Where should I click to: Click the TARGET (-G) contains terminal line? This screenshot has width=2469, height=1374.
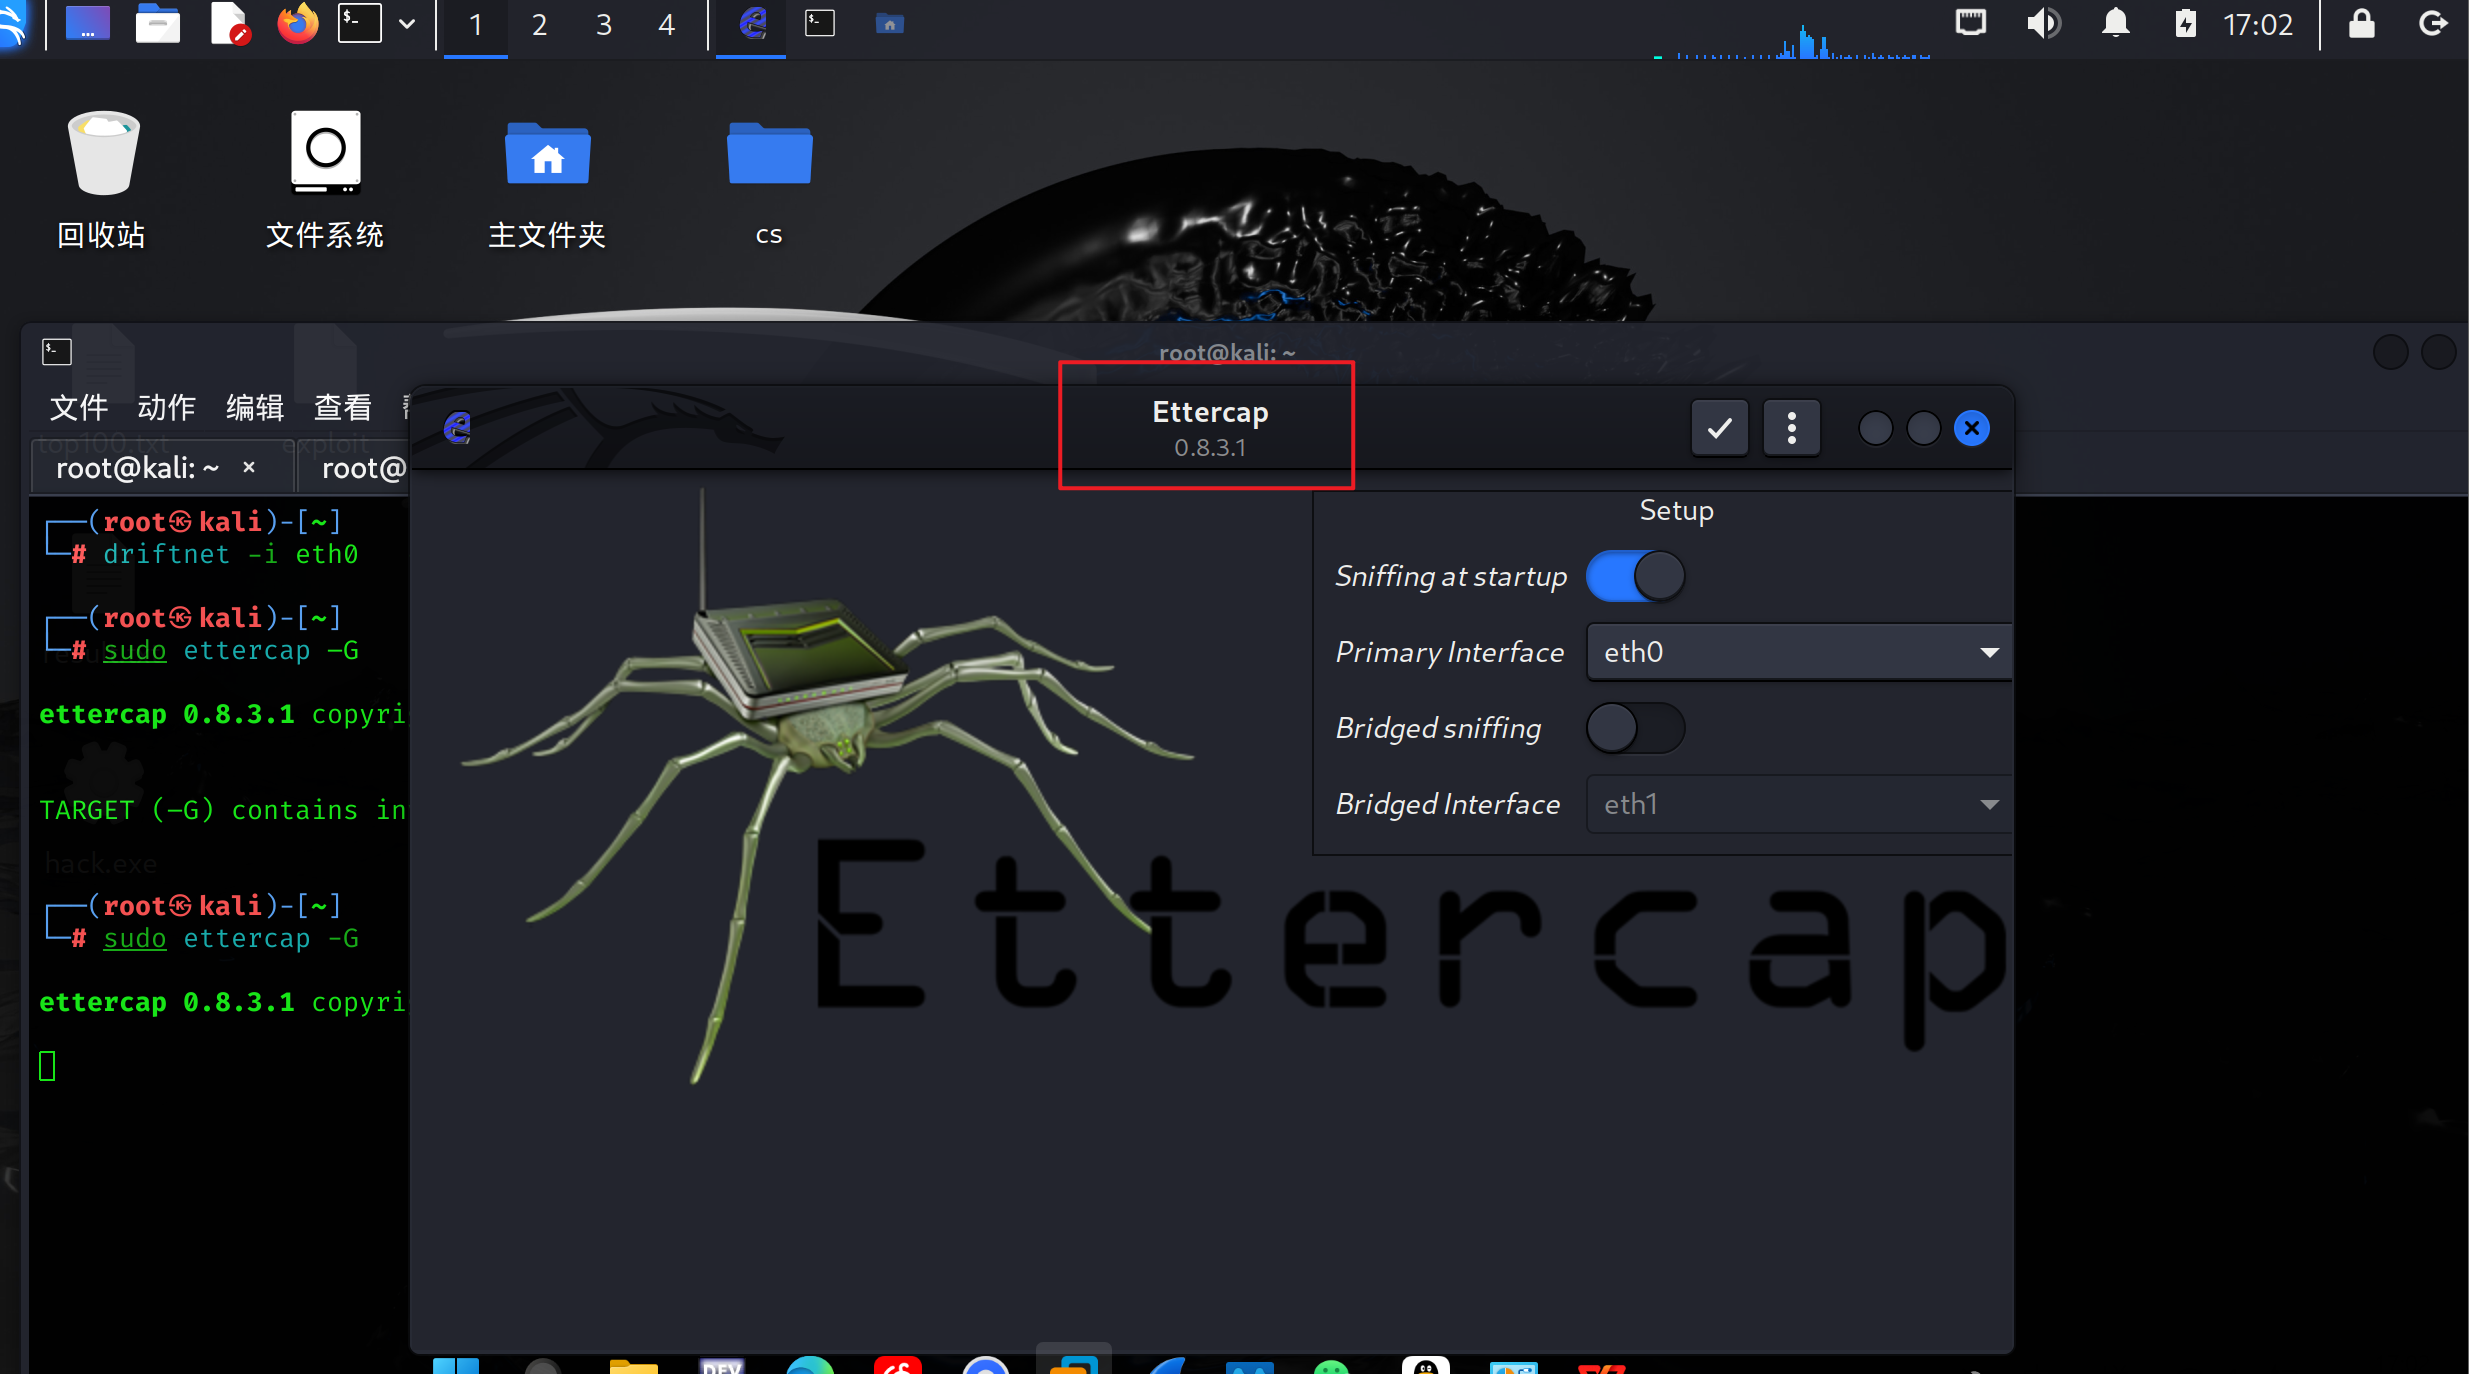click(x=222, y=810)
